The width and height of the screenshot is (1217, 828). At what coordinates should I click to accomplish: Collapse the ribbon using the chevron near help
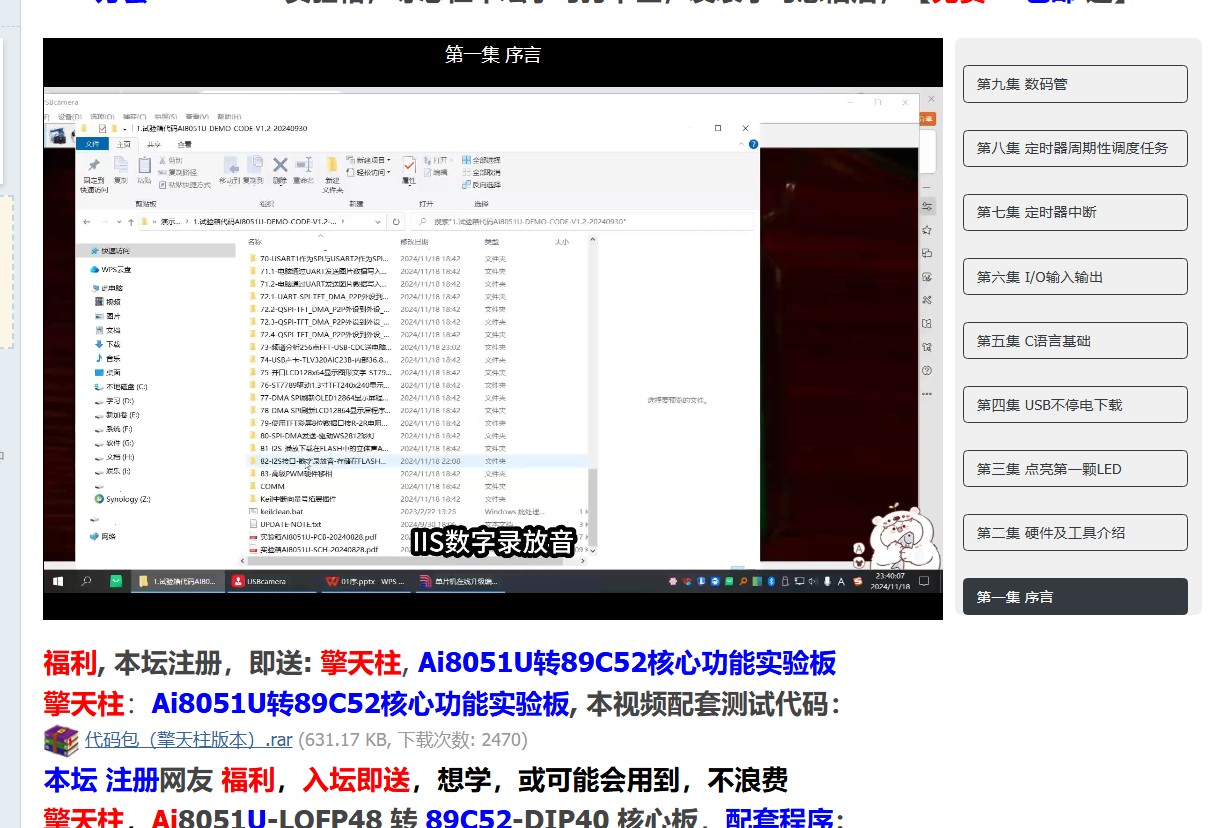pyautogui.click(x=740, y=144)
